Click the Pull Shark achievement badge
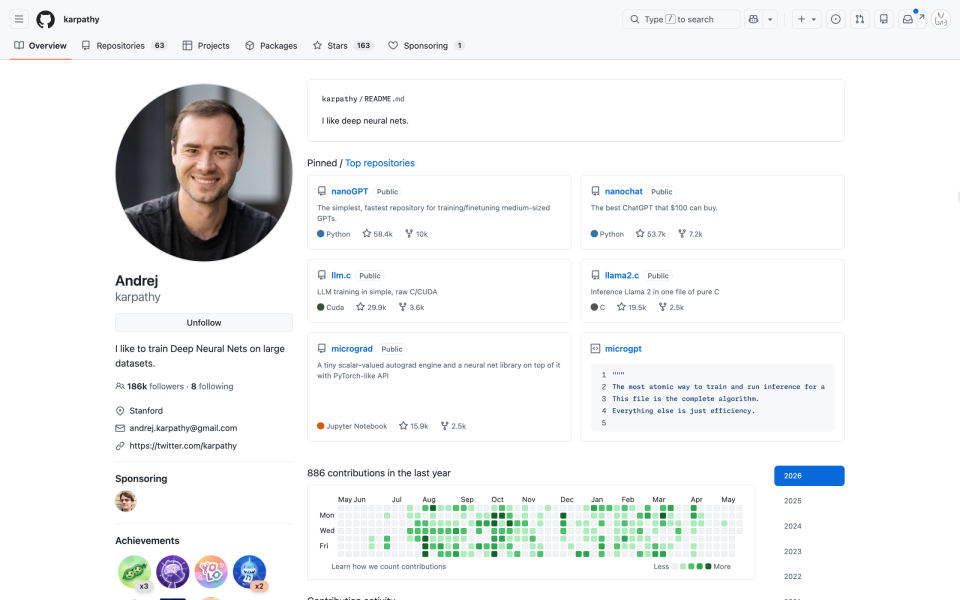The image size is (960, 600). [249, 572]
